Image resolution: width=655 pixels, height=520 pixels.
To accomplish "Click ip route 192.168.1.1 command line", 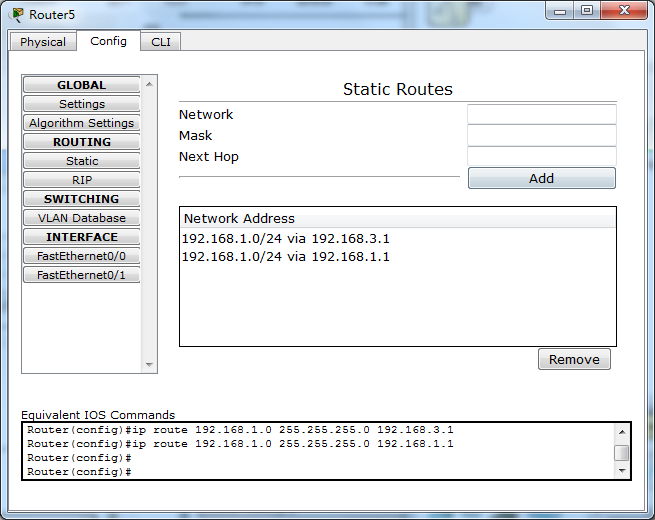I will [x=240, y=444].
